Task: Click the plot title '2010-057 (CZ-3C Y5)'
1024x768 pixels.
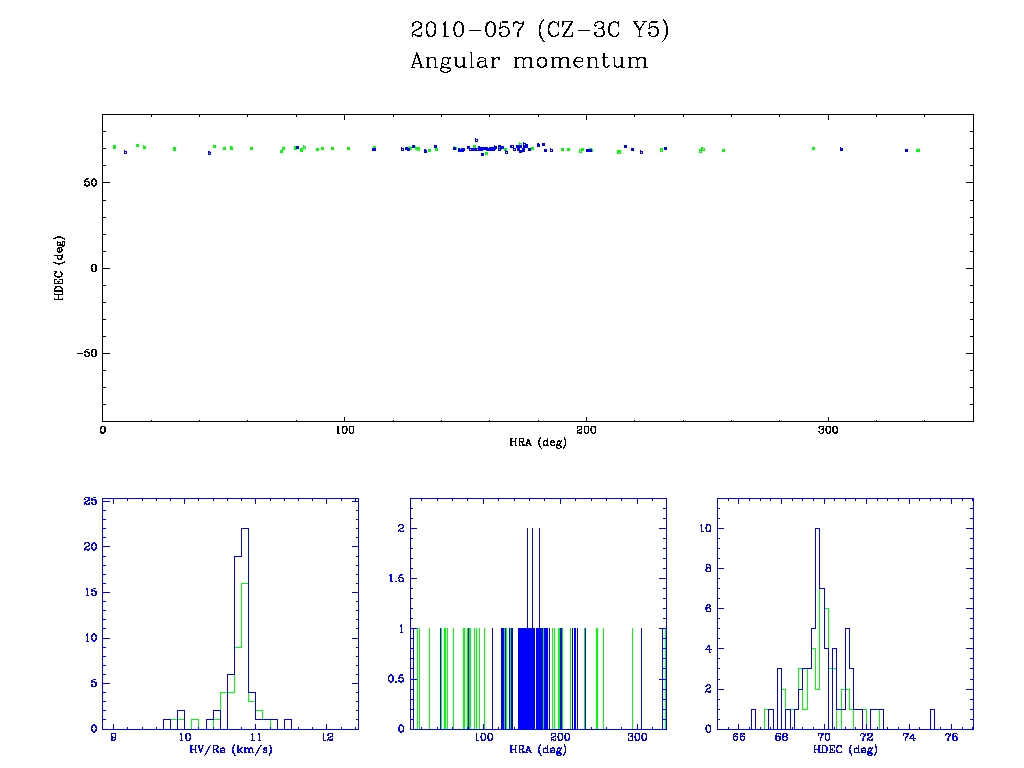Action: pos(540,30)
